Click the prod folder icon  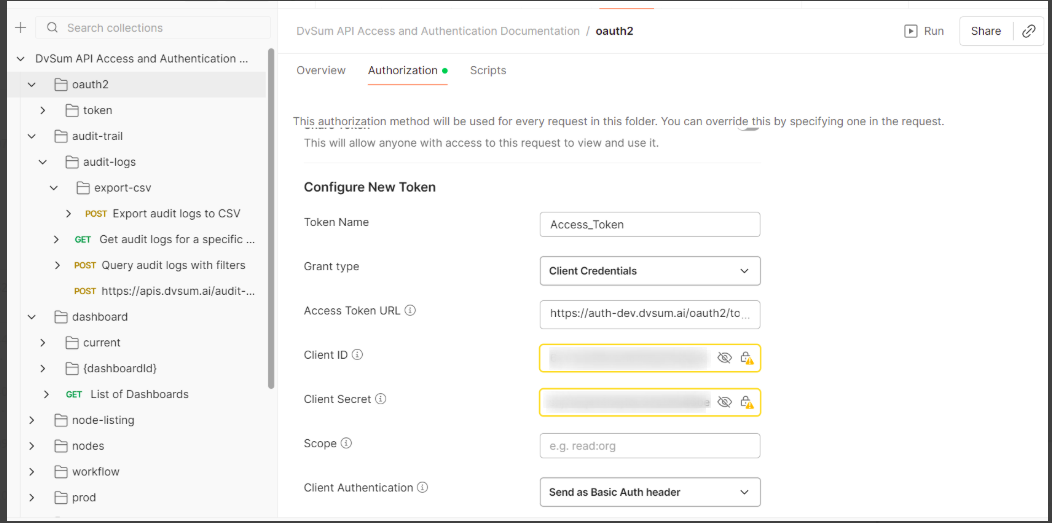62,498
